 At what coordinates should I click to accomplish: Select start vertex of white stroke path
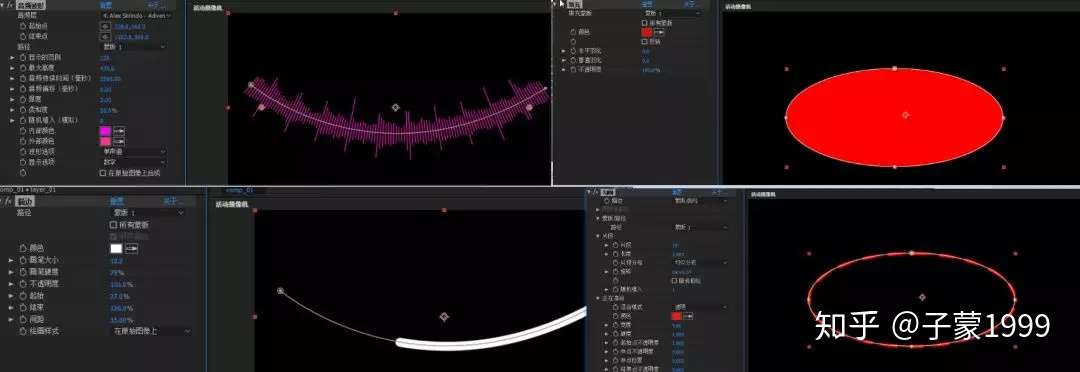point(280,291)
